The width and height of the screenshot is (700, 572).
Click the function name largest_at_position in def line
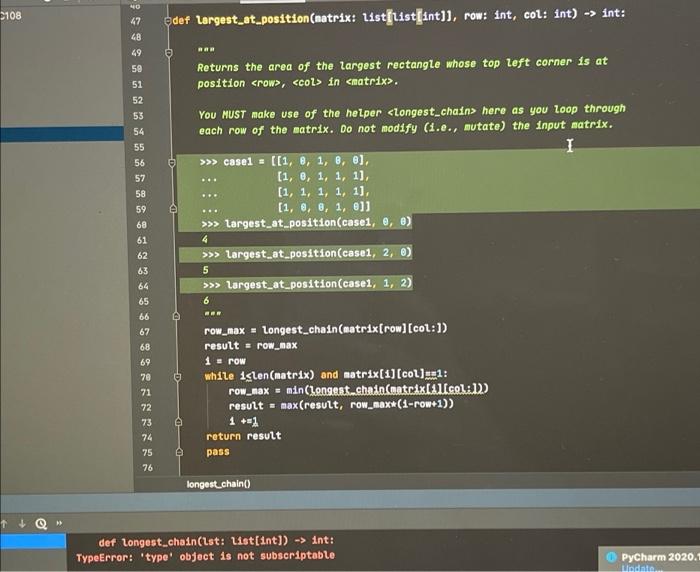252,19
